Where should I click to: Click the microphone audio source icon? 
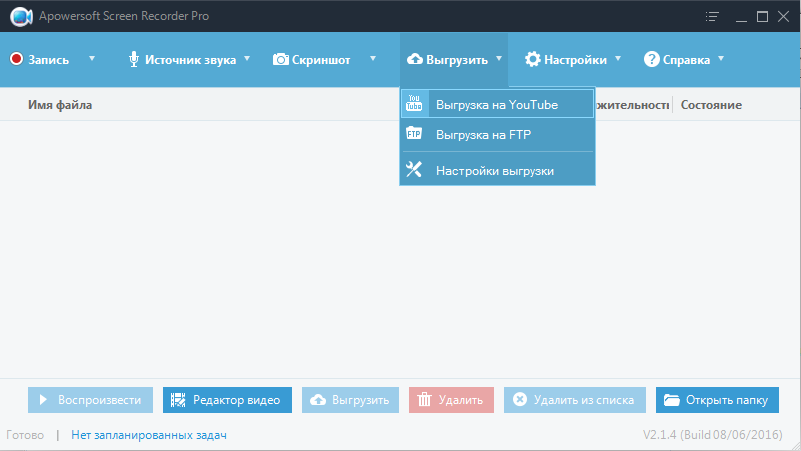pos(134,59)
